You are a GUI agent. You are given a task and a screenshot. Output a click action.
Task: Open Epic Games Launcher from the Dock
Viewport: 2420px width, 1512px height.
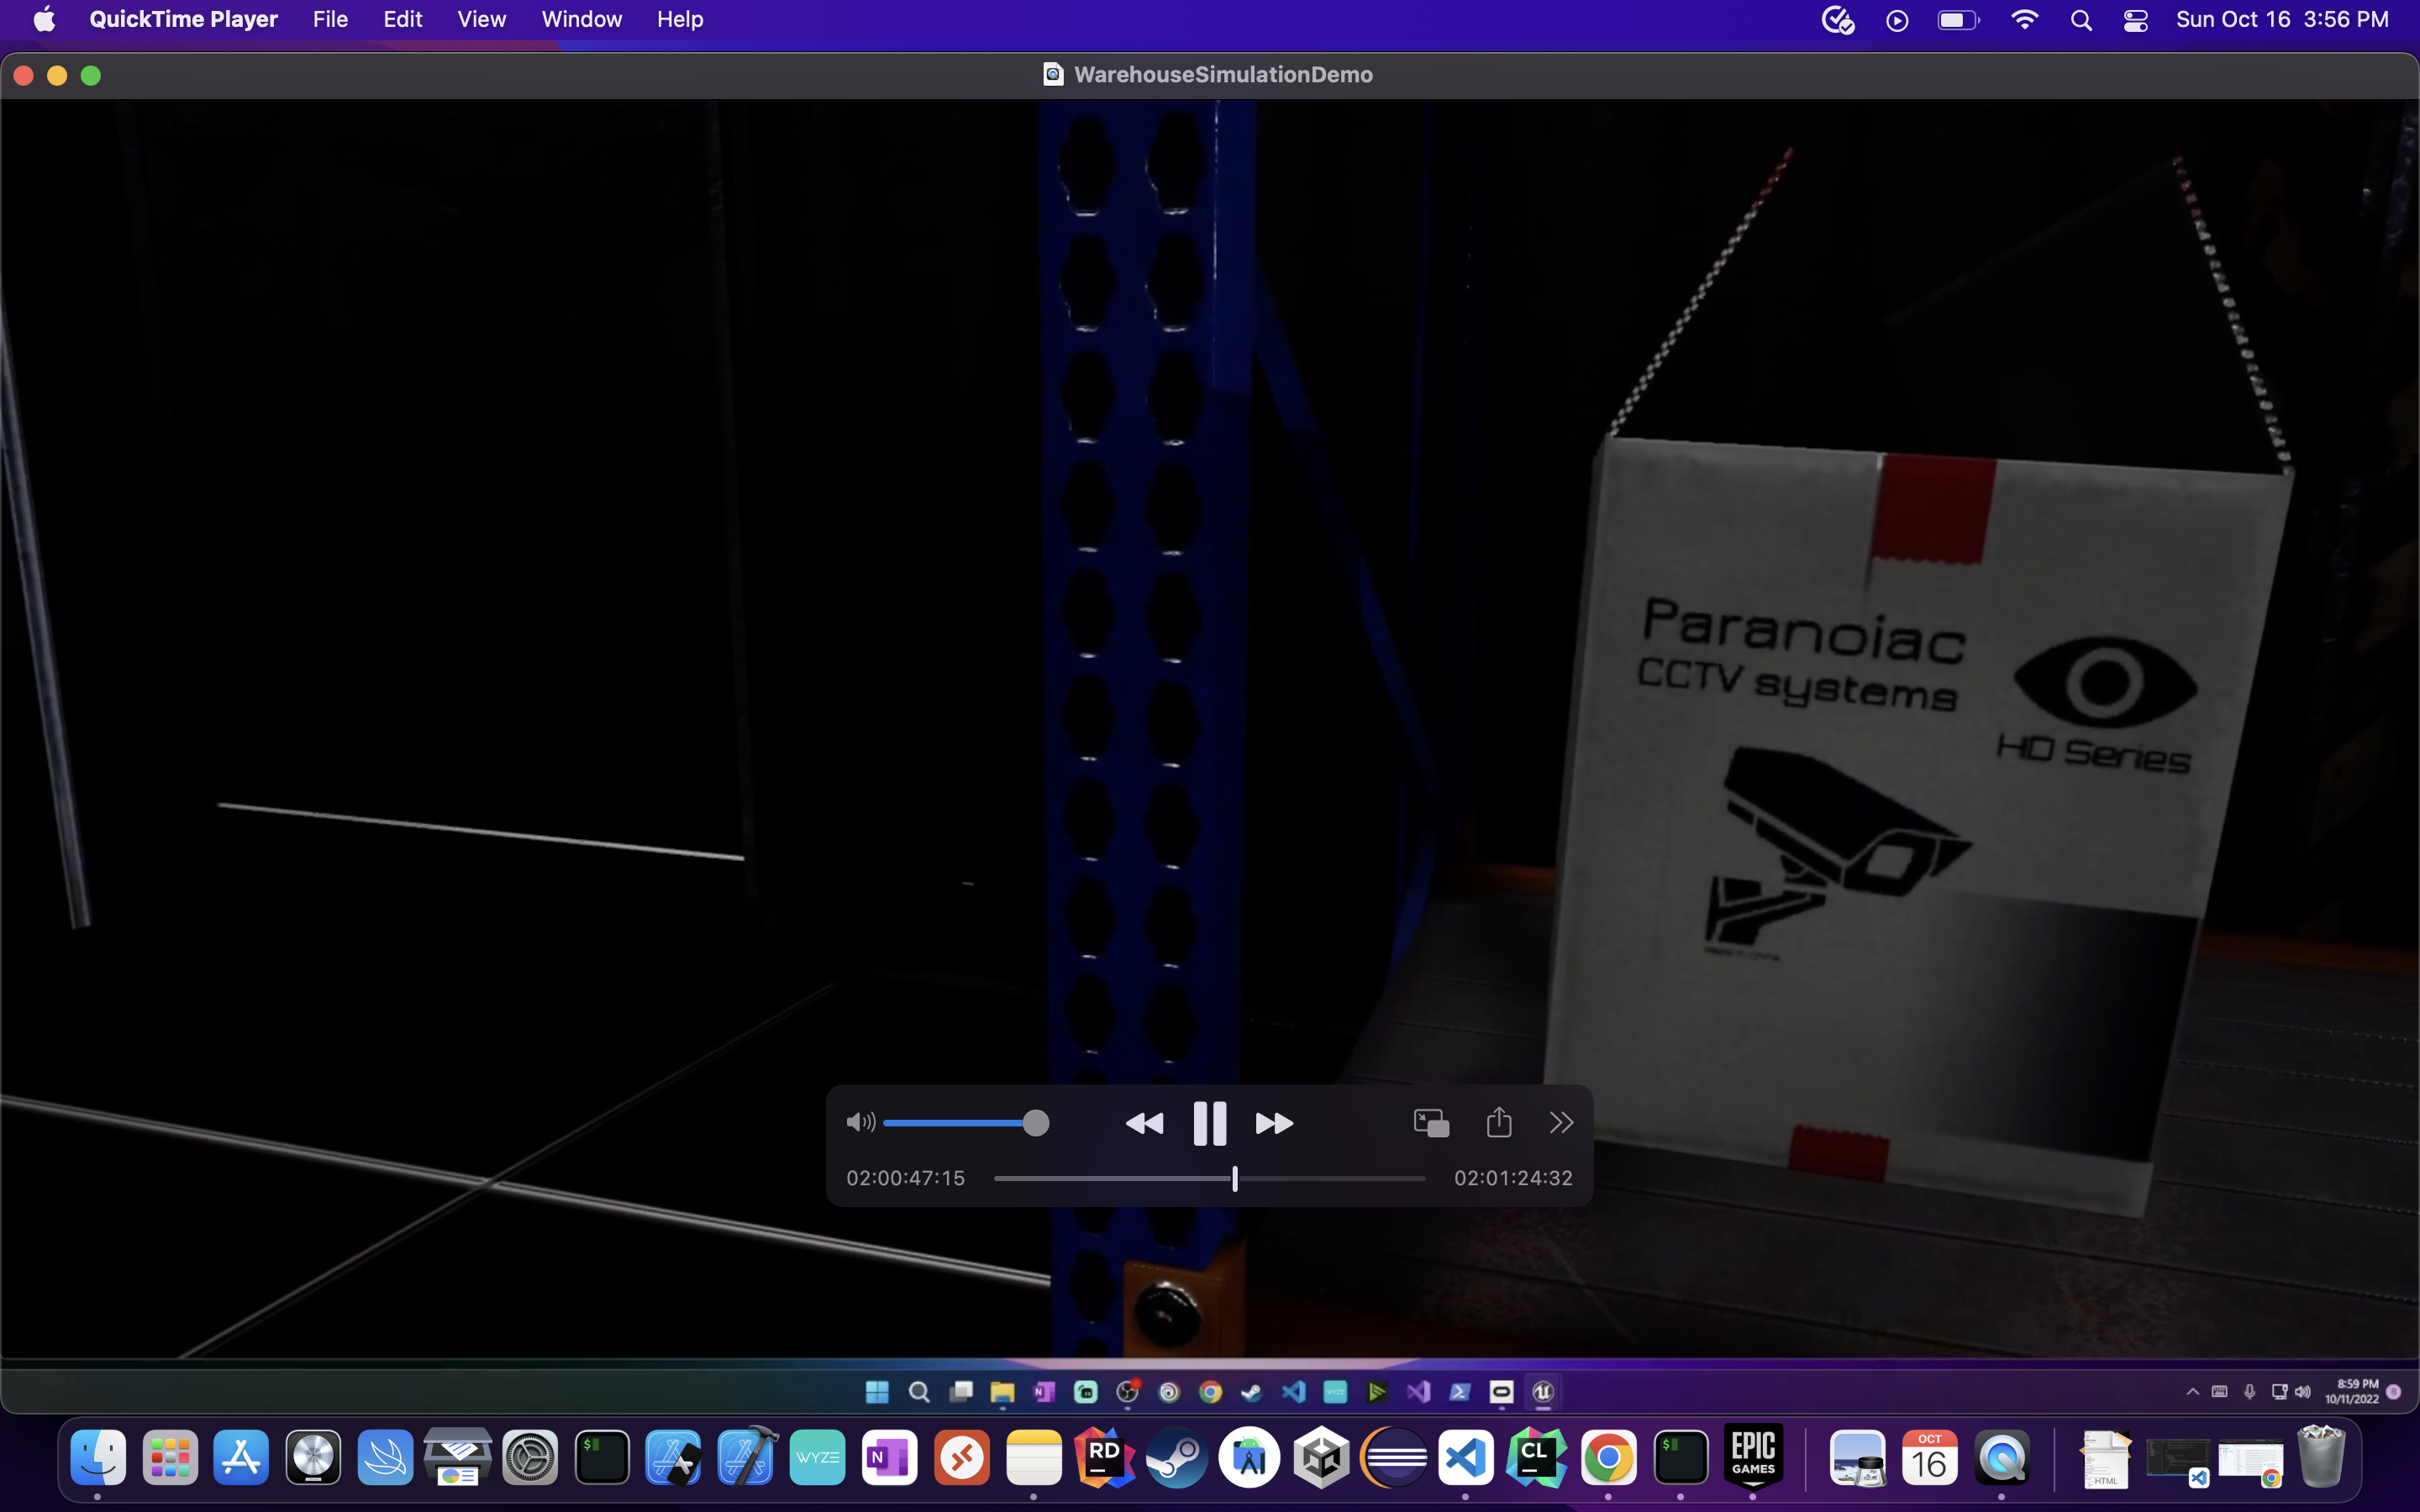pos(1753,1457)
